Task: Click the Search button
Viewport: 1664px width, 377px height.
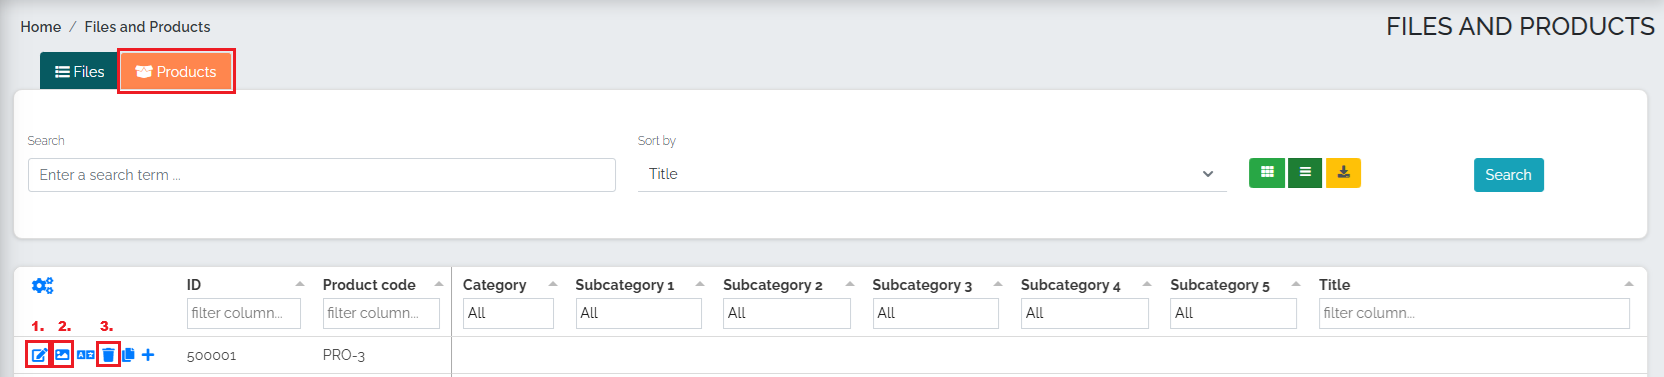Action: [1508, 175]
